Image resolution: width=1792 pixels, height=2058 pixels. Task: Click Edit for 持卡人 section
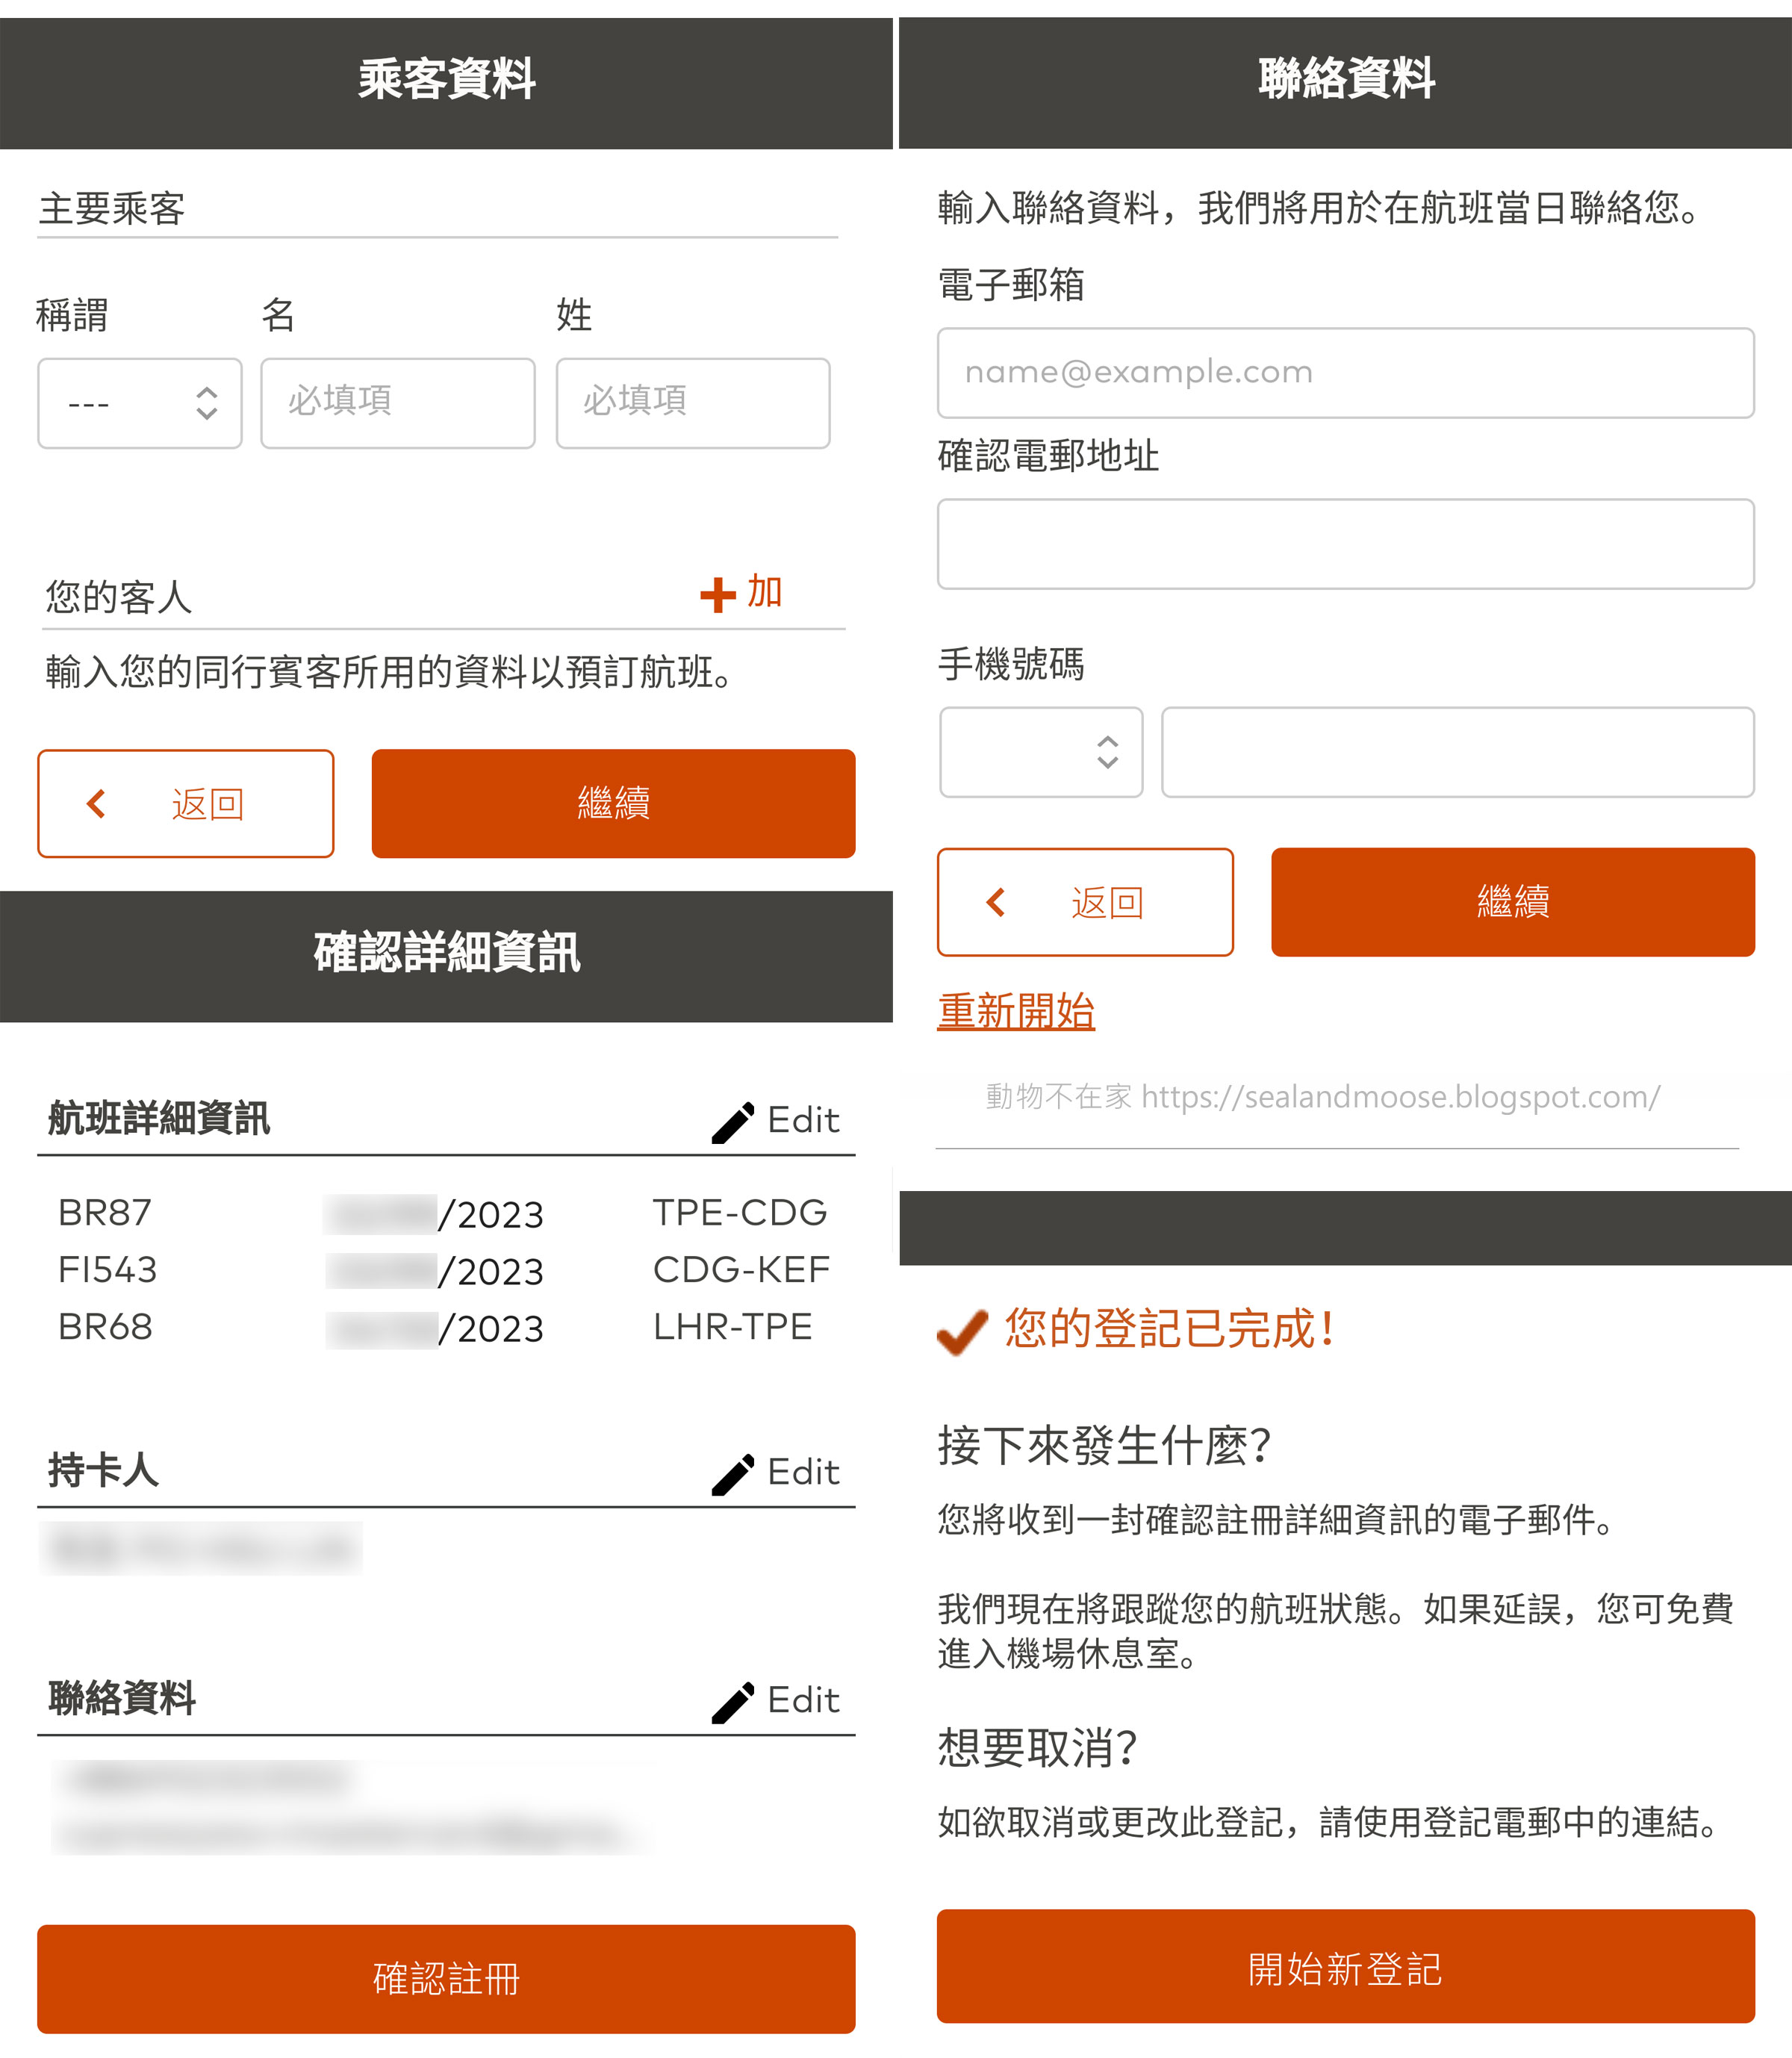(x=803, y=1472)
